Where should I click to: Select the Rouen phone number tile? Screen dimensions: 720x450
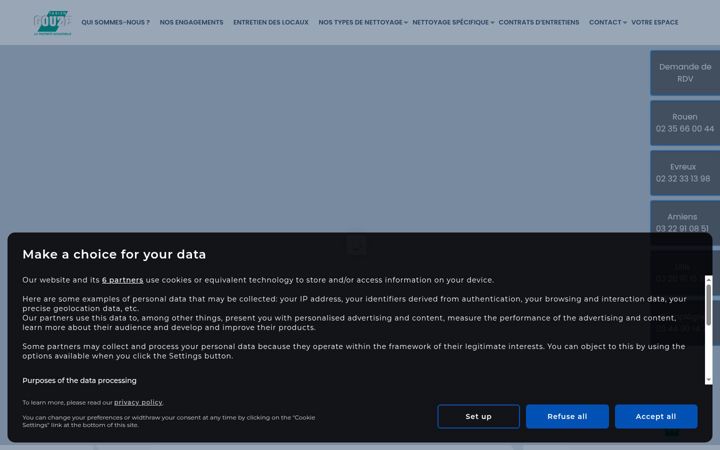click(x=685, y=123)
